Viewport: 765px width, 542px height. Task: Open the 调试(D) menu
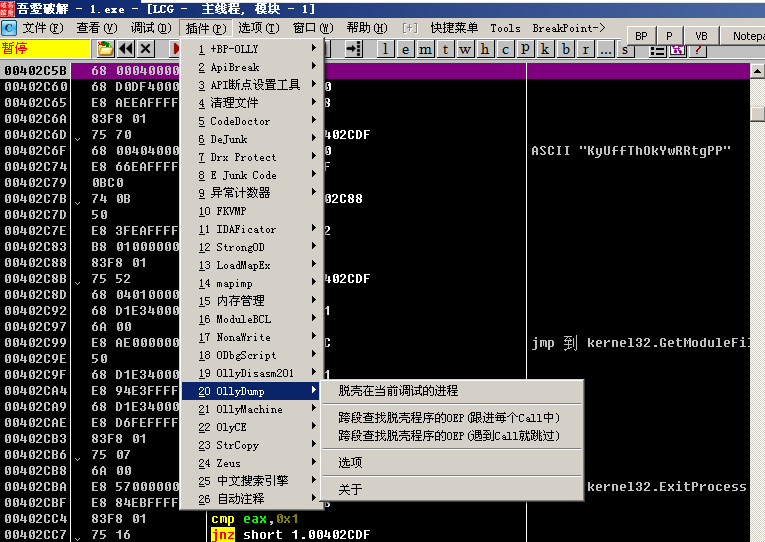151,28
